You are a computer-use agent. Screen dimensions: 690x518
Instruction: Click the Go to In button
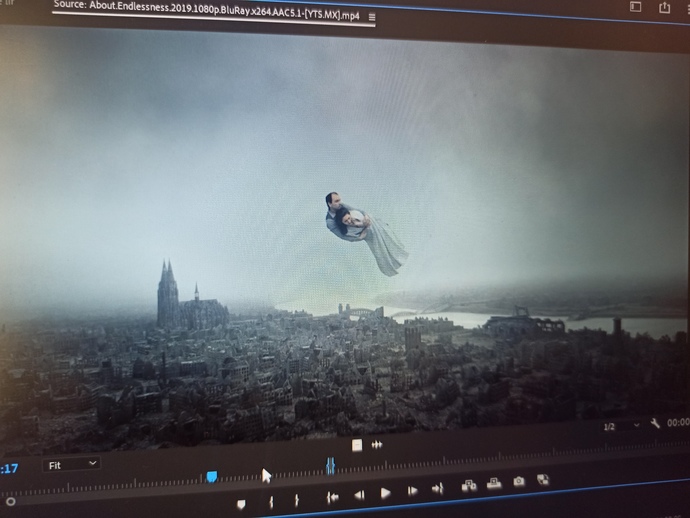pos(333,497)
